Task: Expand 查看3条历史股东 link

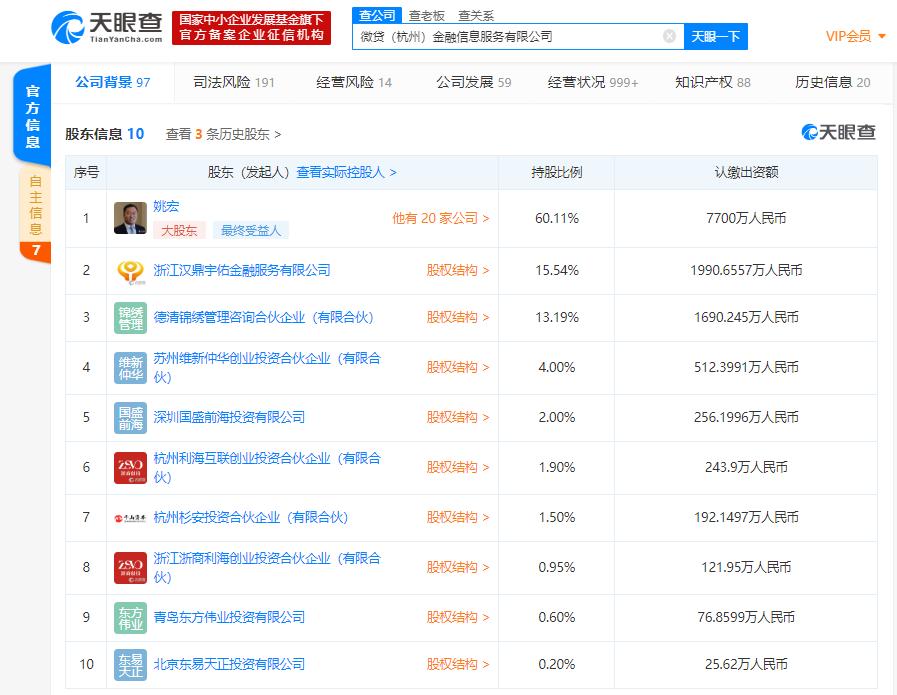Action: point(223,134)
